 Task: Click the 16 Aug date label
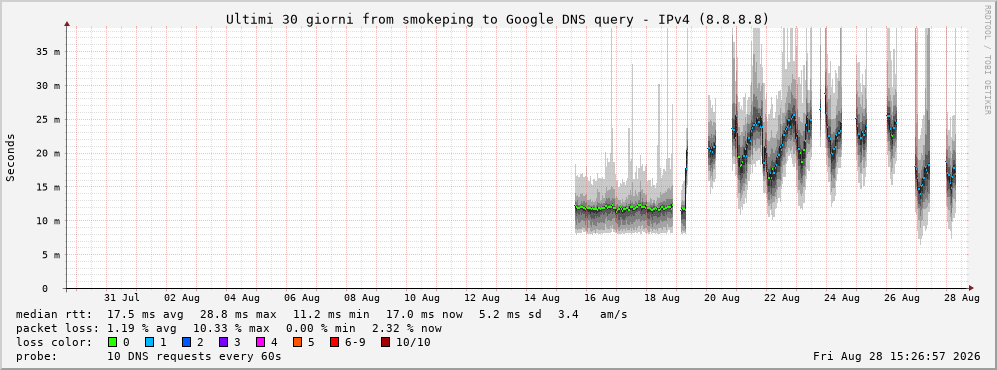[x=602, y=297]
